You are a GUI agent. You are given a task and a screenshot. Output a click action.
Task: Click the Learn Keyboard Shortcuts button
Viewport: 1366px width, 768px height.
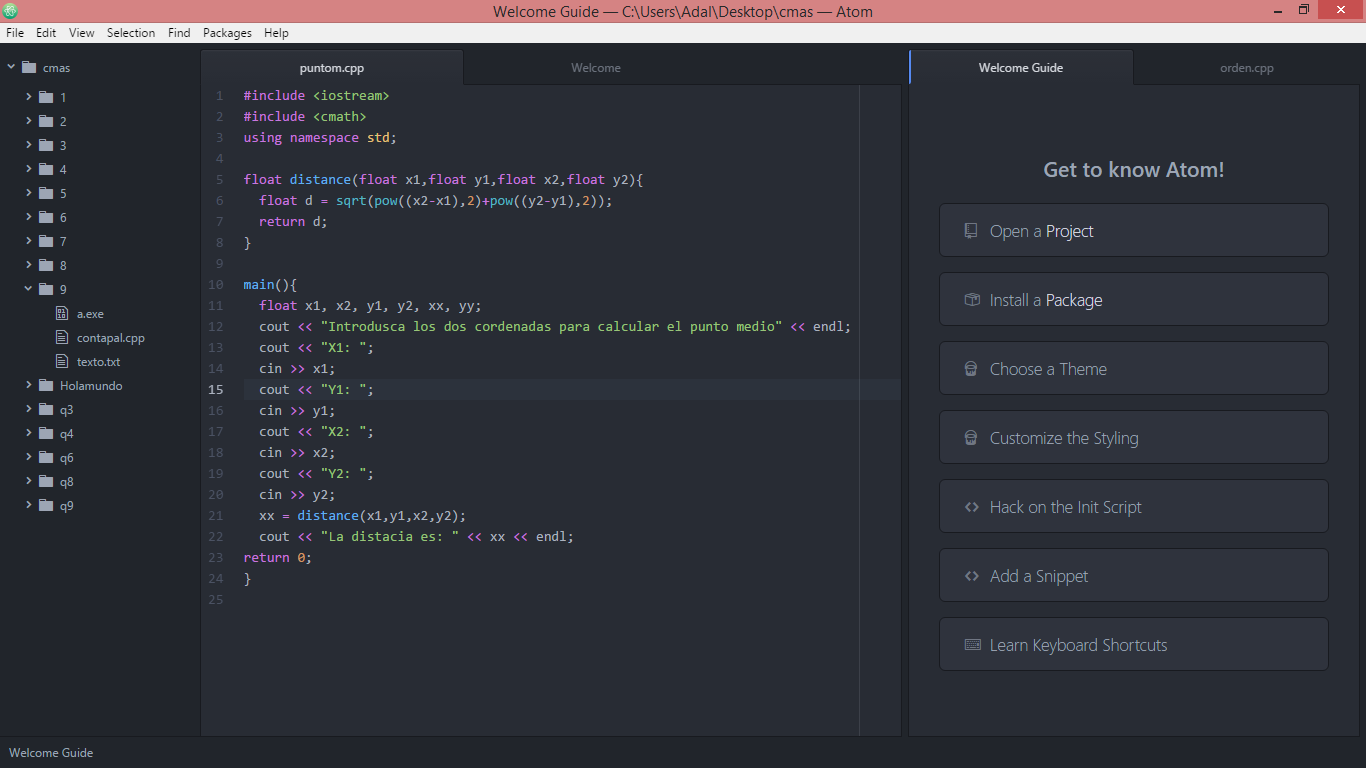click(x=1134, y=645)
